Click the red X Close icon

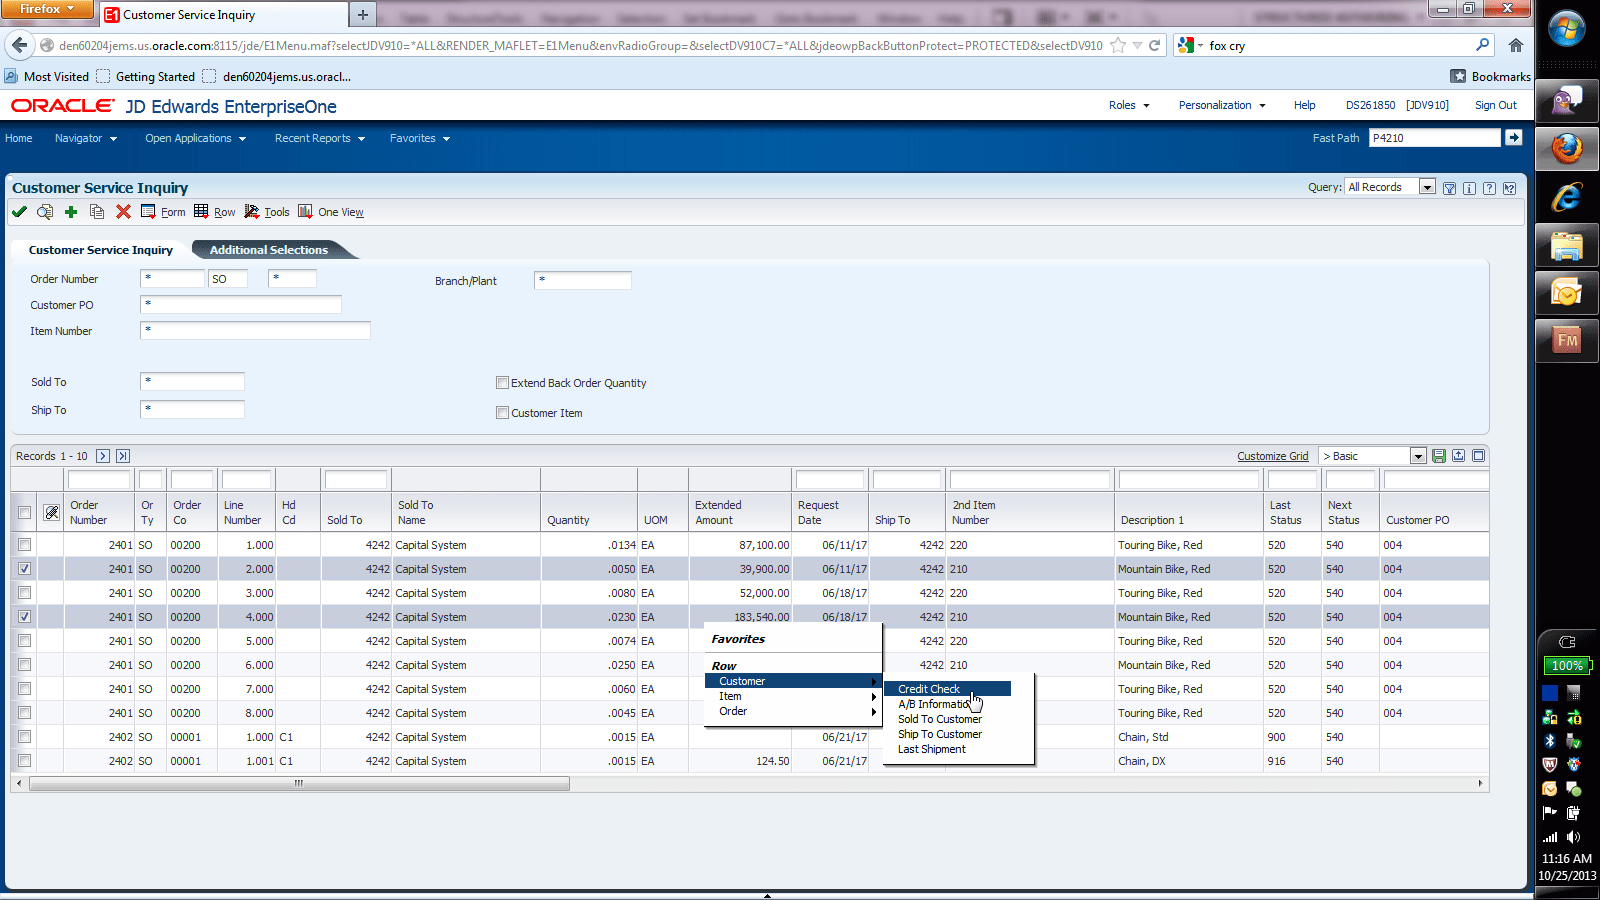pos(123,212)
